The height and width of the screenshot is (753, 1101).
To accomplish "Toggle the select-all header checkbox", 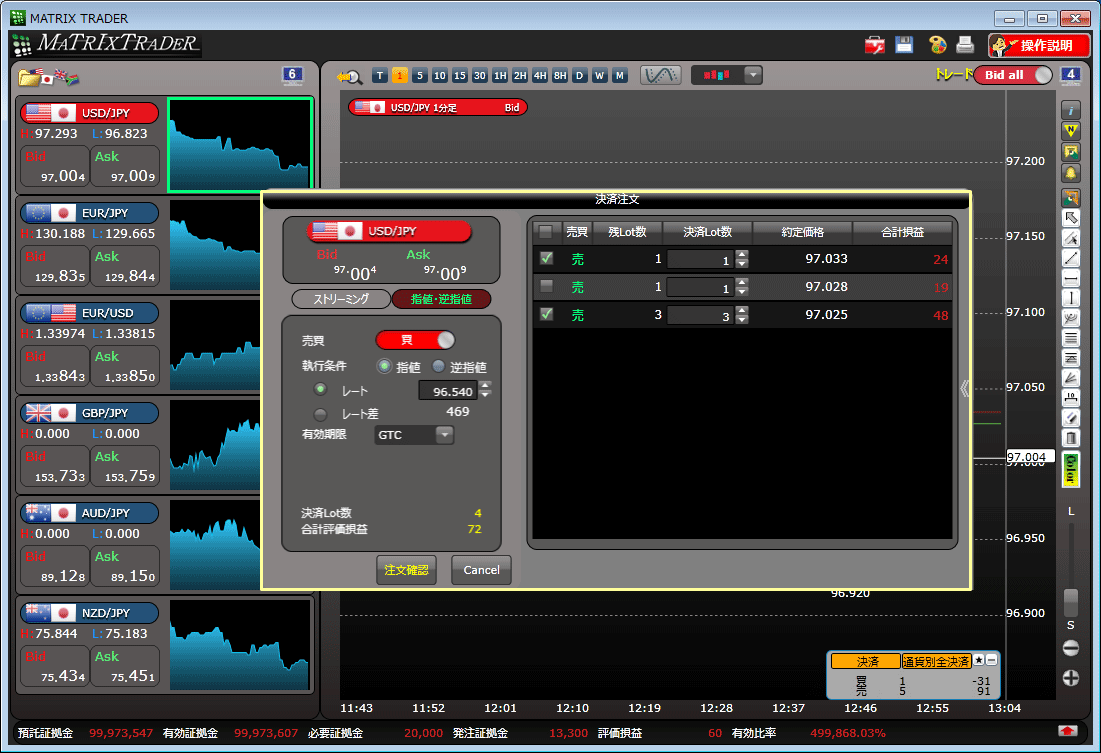I will tap(546, 231).
